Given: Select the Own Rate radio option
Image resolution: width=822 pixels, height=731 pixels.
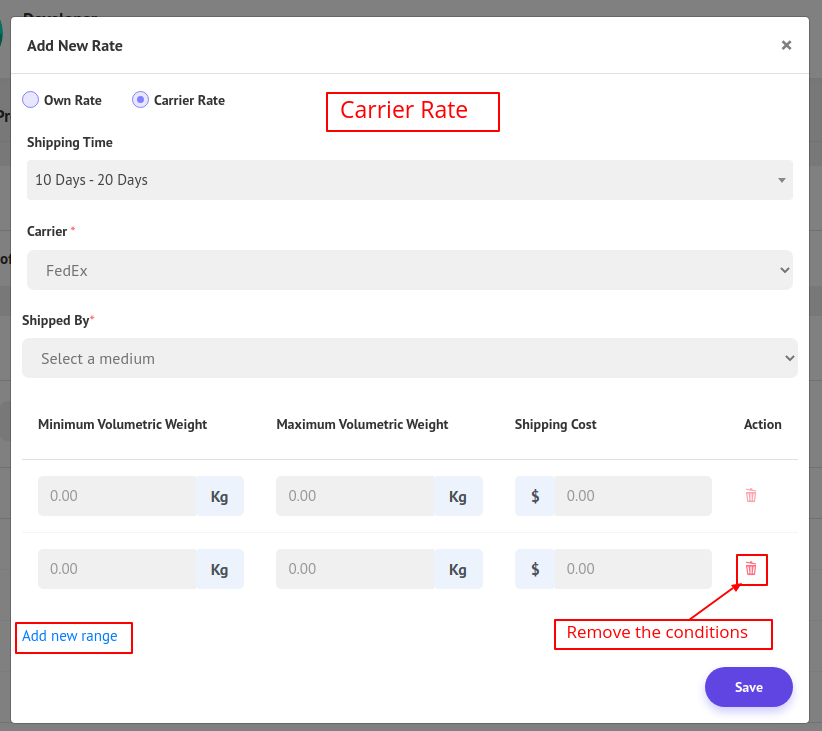Looking at the screenshot, I should tap(31, 100).
